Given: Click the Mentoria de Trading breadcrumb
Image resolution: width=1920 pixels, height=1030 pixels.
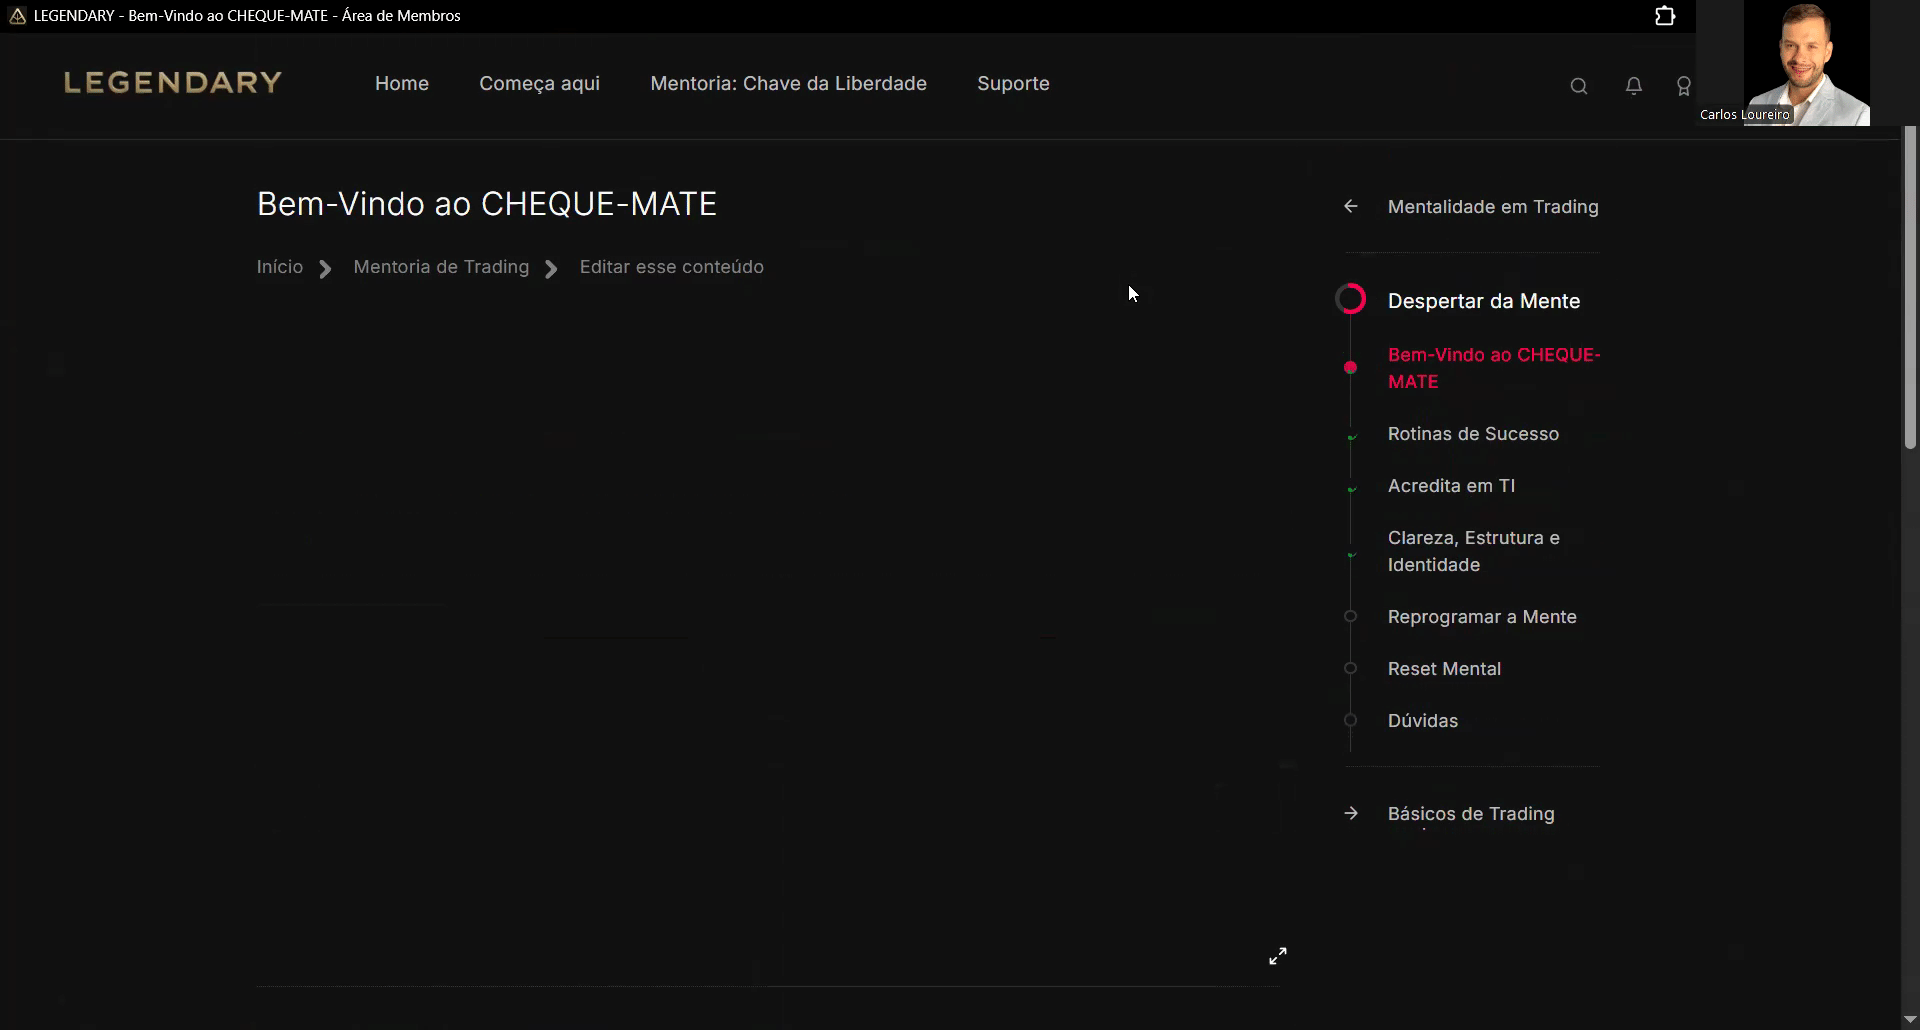Looking at the screenshot, I should click(x=441, y=267).
